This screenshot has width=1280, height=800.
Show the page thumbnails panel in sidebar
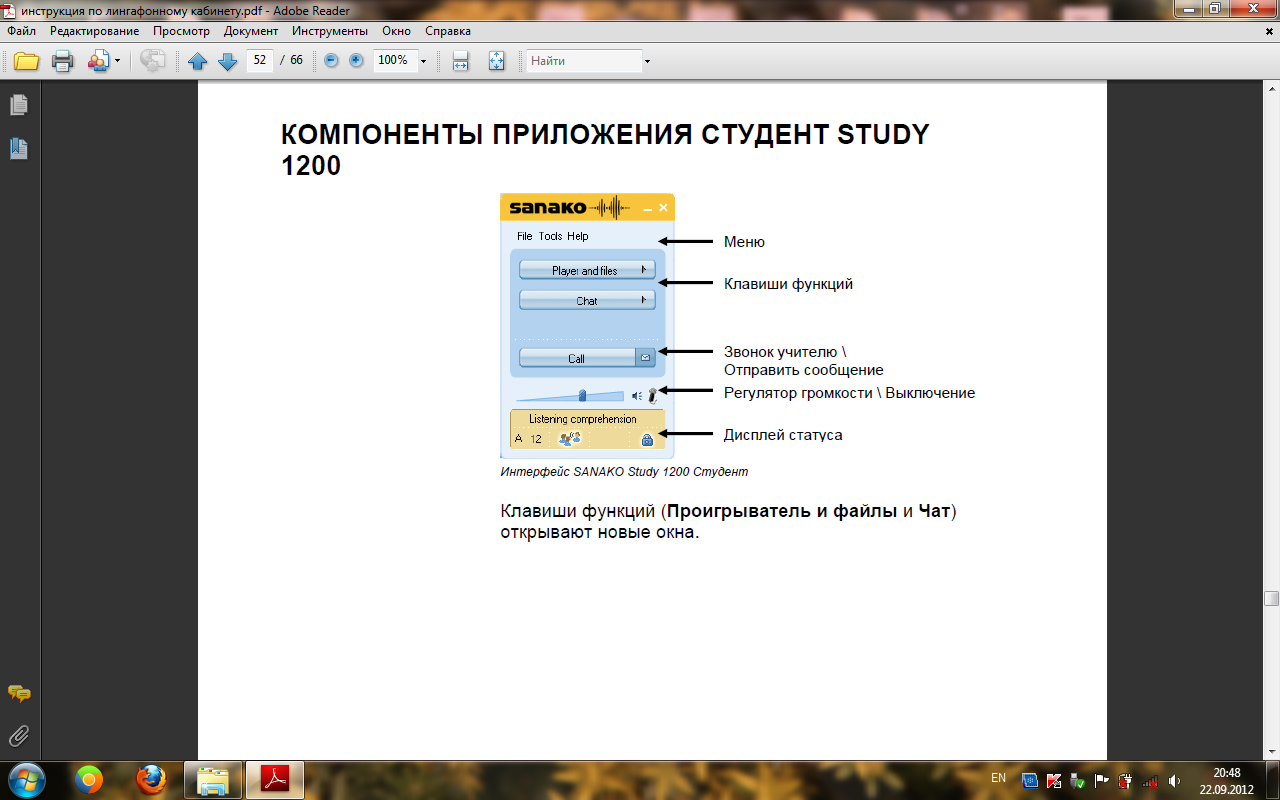(18, 105)
